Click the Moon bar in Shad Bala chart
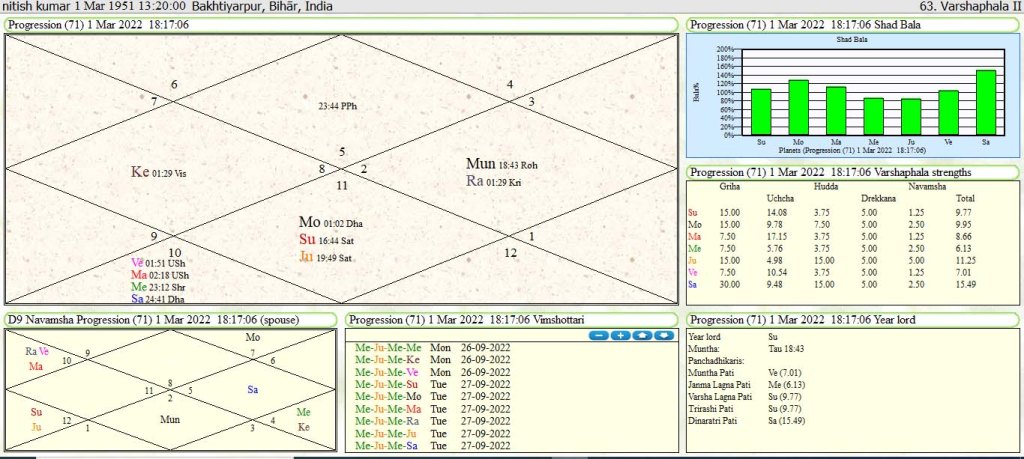This screenshot has height=459, width=1024. point(798,107)
